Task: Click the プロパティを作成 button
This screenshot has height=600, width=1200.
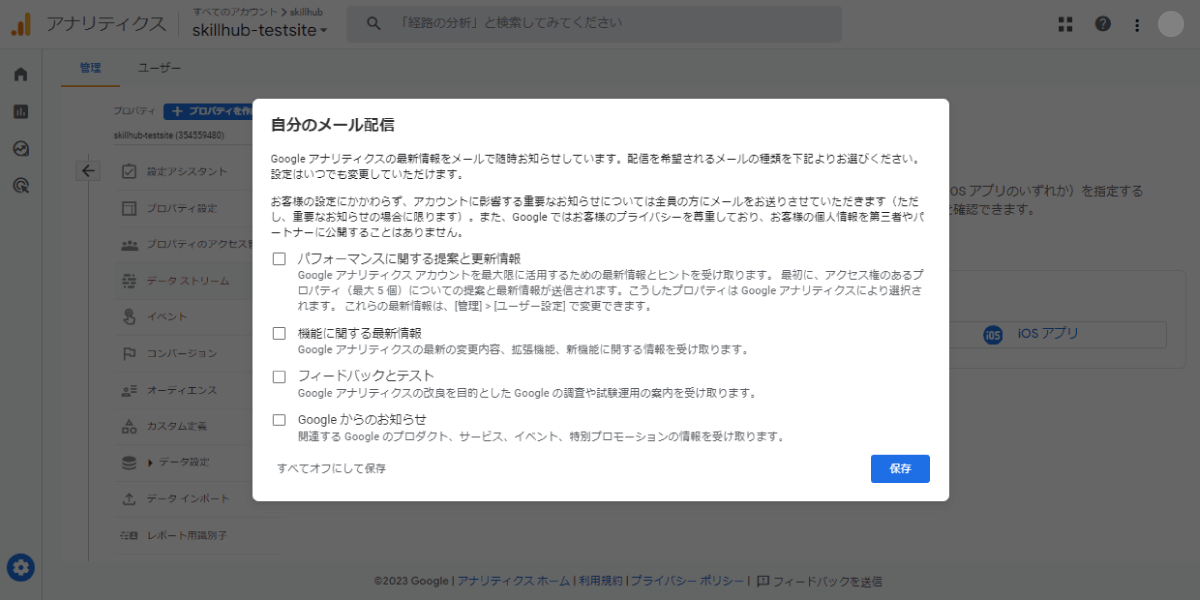Action: (x=207, y=111)
